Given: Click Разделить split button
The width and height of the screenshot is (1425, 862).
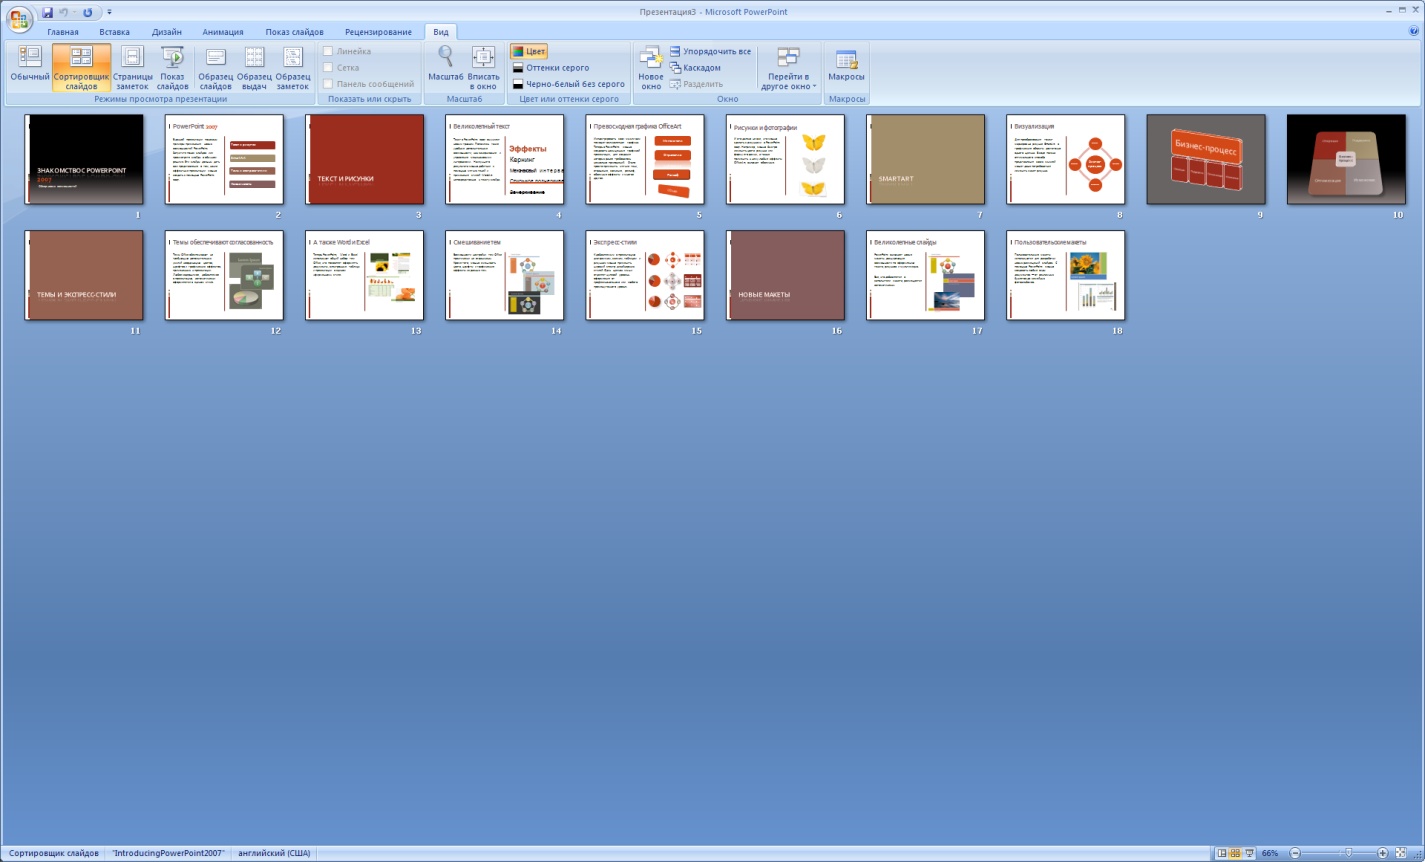Looking at the screenshot, I should coord(696,84).
